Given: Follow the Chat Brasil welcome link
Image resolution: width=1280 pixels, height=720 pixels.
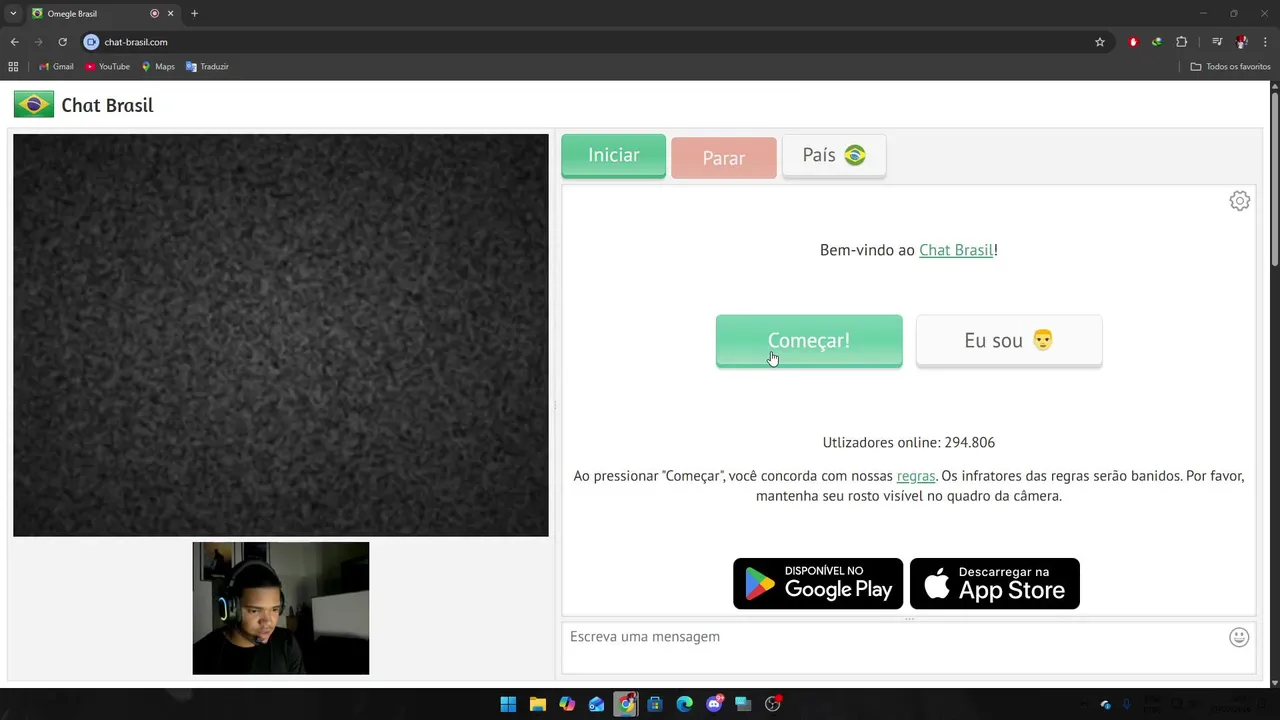Looking at the screenshot, I should (x=956, y=250).
